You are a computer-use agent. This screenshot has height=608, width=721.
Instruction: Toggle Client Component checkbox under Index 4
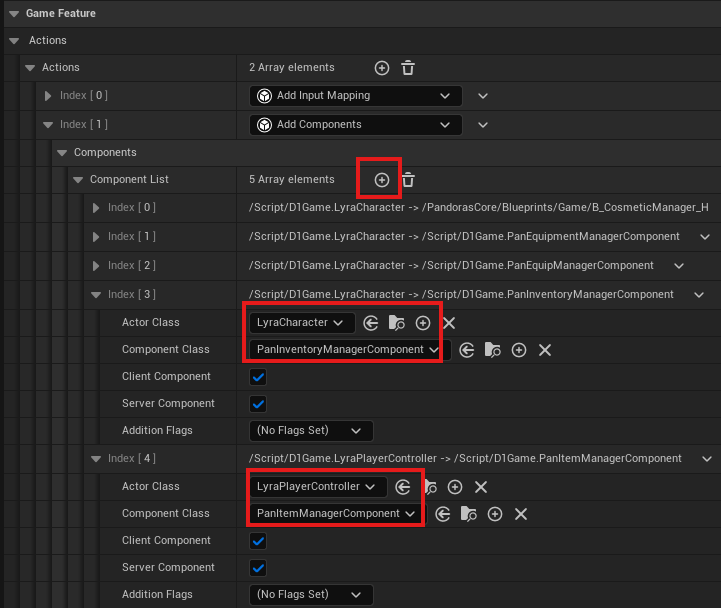pyautogui.click(x=258, y=541)
